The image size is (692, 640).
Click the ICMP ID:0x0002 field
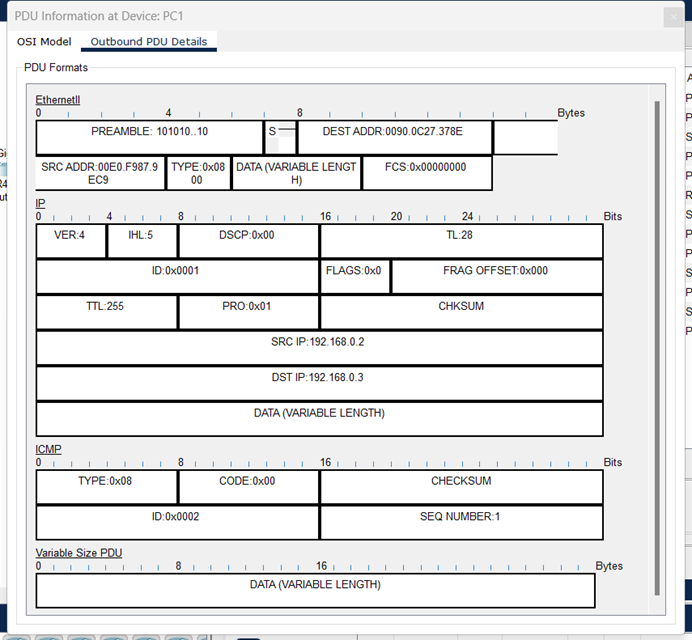[177, 523]
